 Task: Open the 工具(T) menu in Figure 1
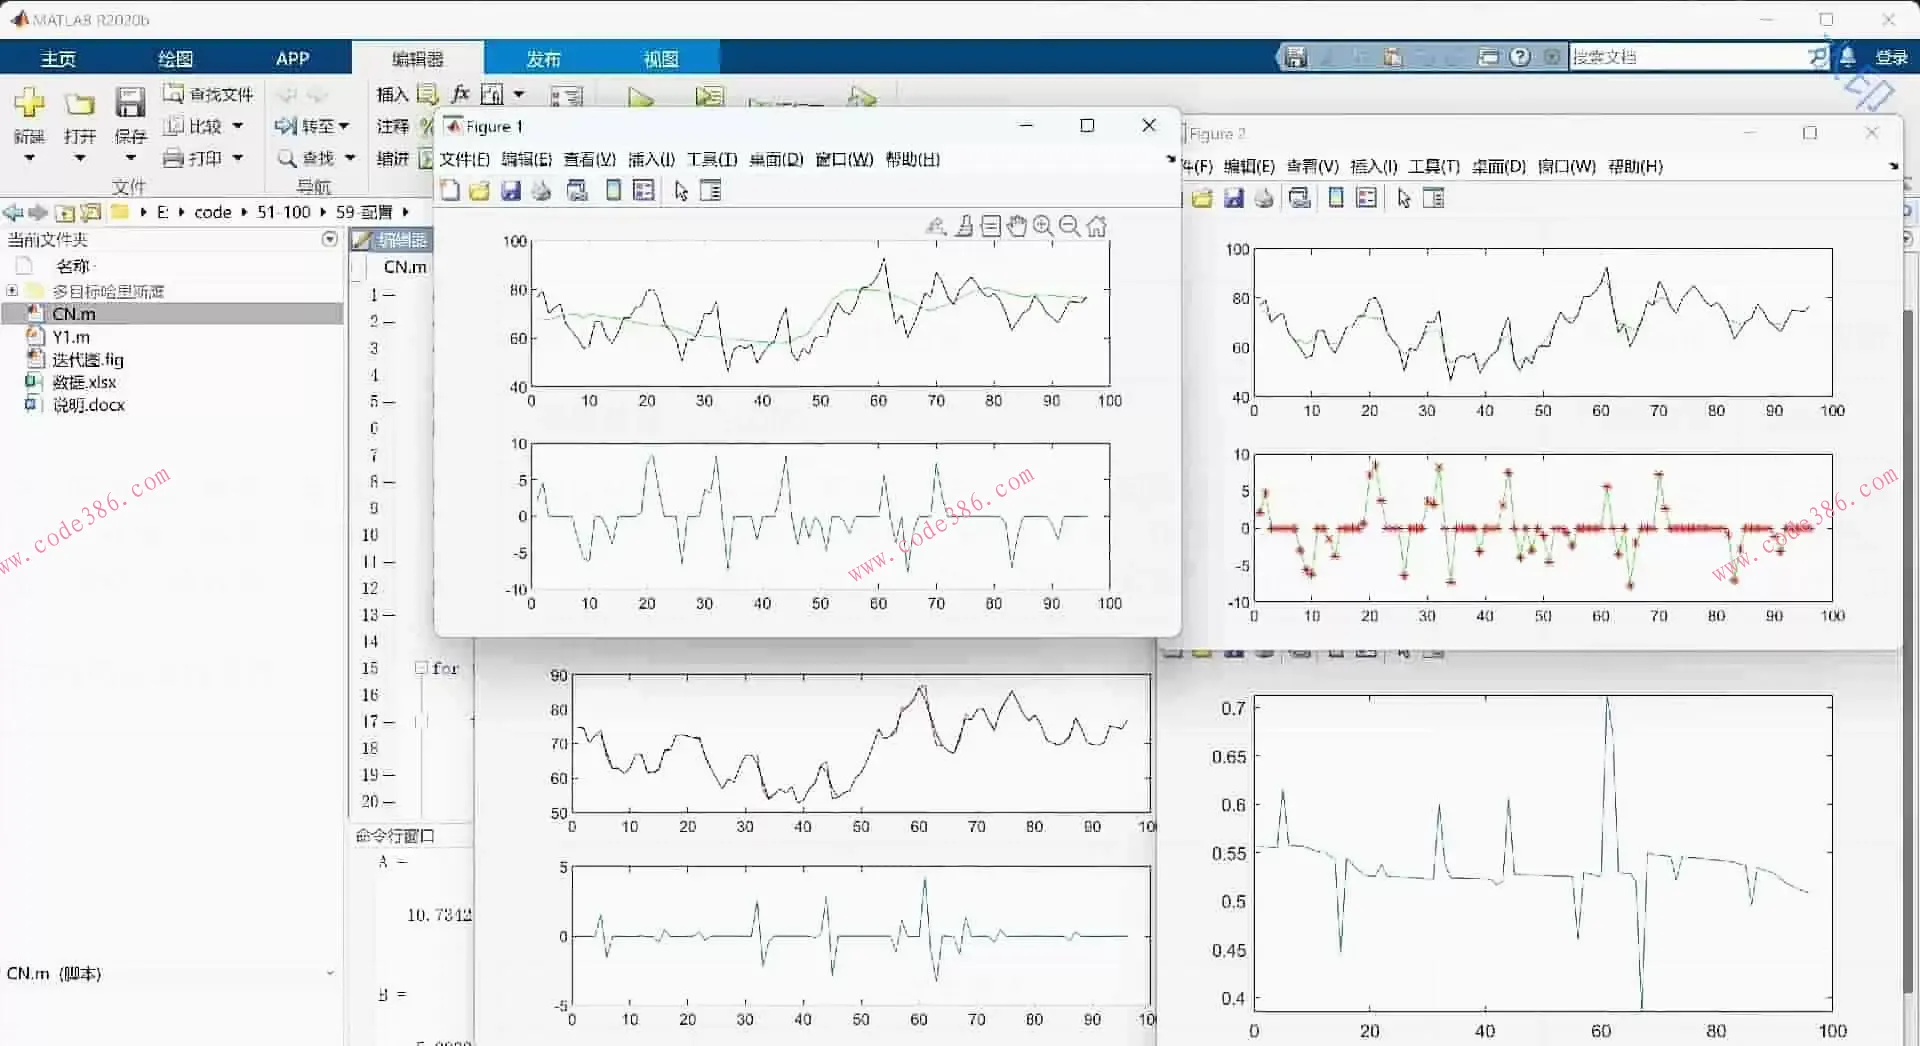[711, 159]
